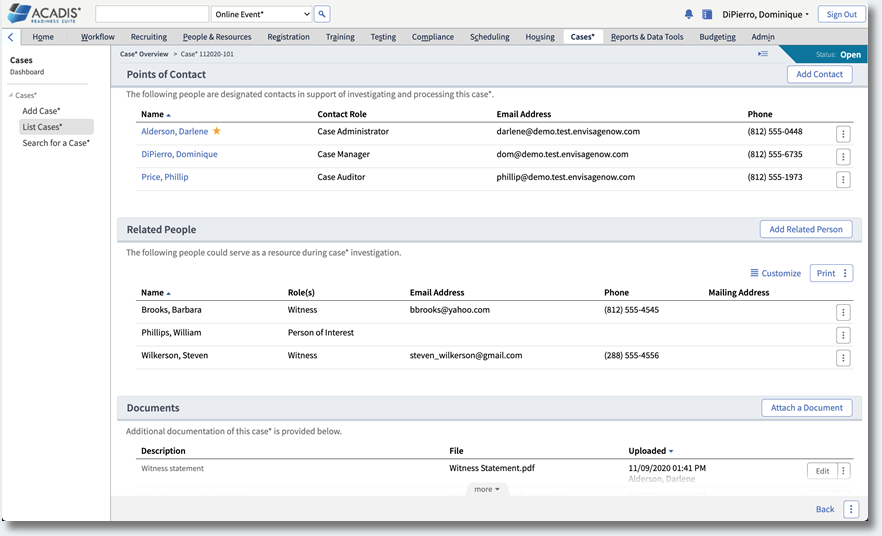This screenshot has height=536, width=882.
Task: Open kebab menu next to Back link
Action: [851, 509]
